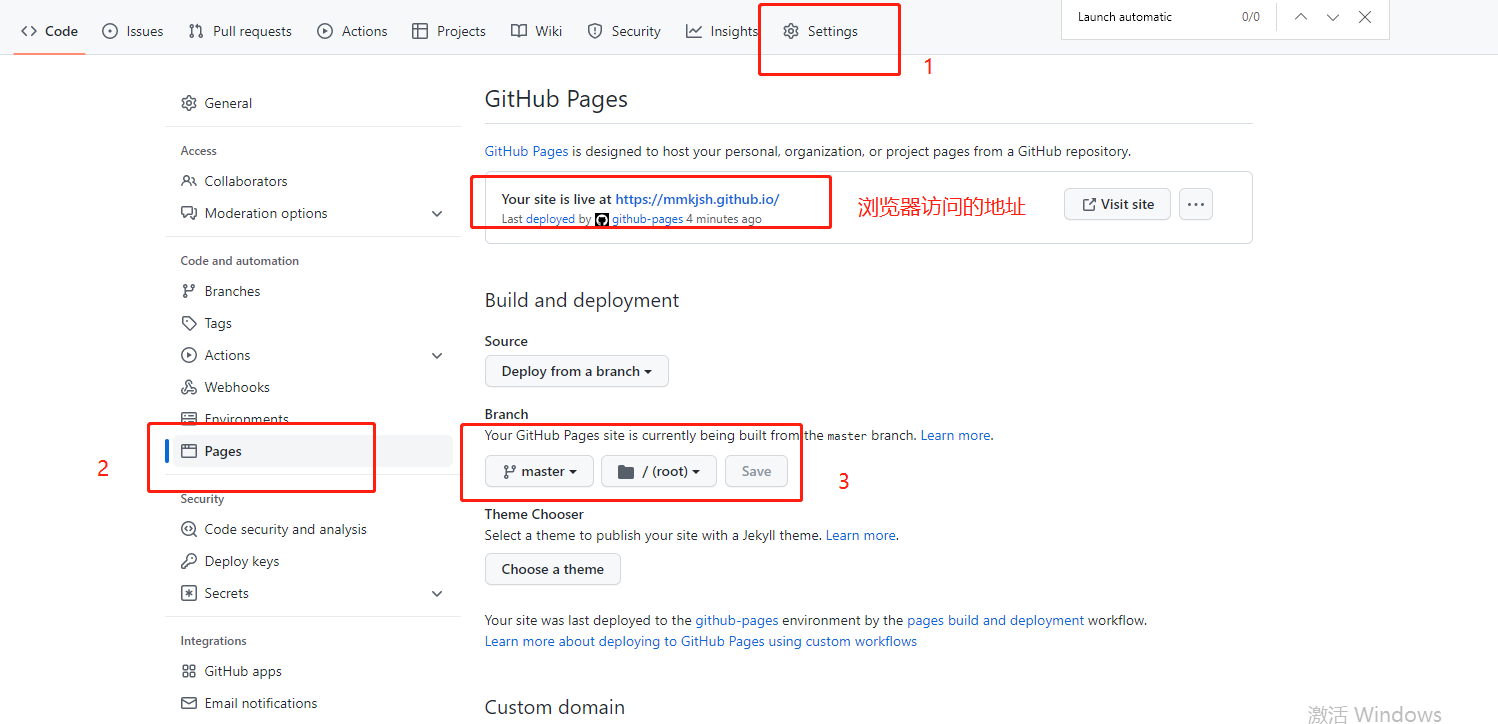Open the Issues tab
Viewport: 1498px width, 724px height.
click(x=133, y=31)
